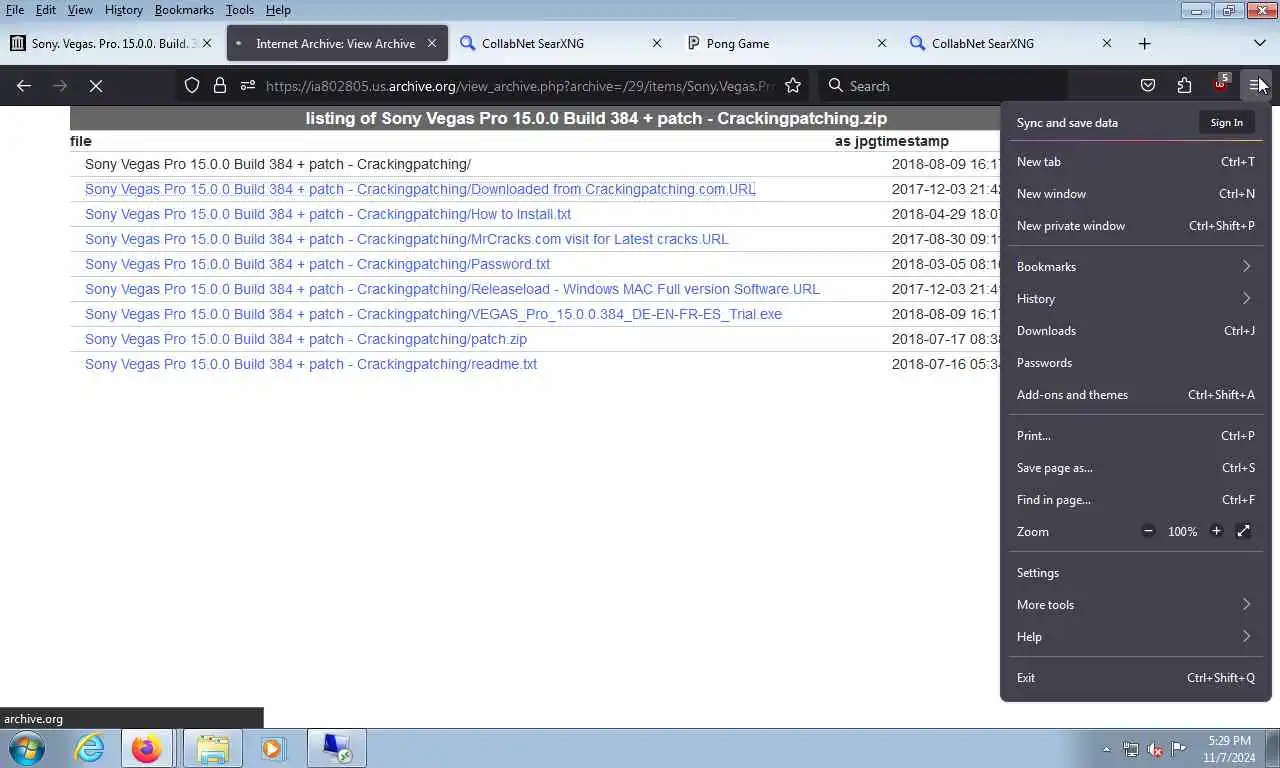Close the hamburger application menu button
Image resolution: width=1280 pixels, height=768 pixels.
point(1256,86)
